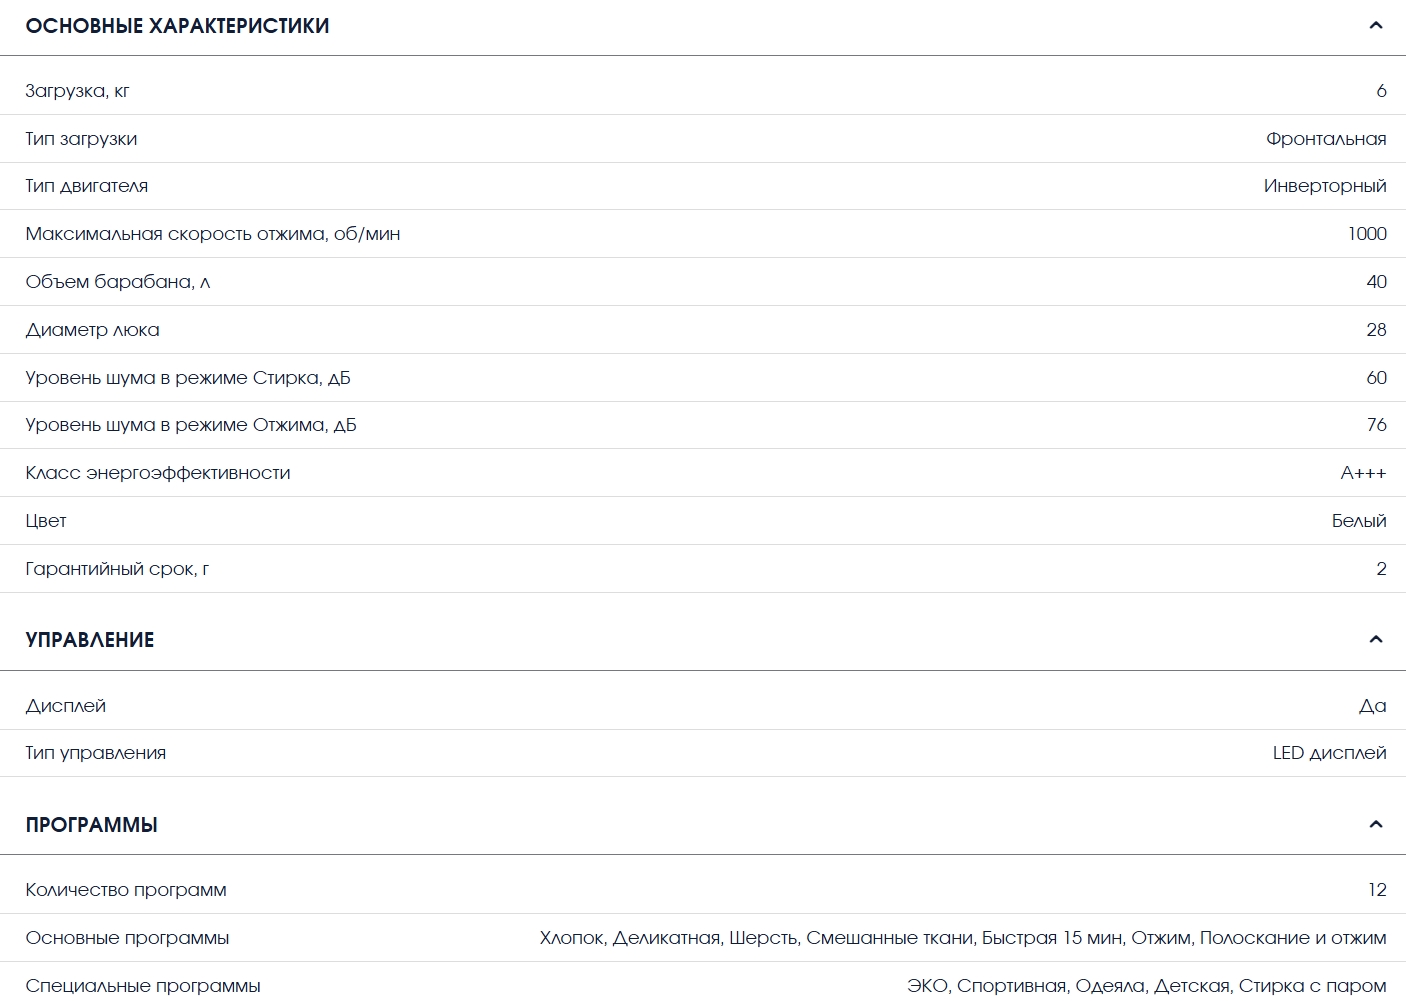Click the Диаметр люка row label
This screenshot has height=1001, width=1406.
click(92, 330)
